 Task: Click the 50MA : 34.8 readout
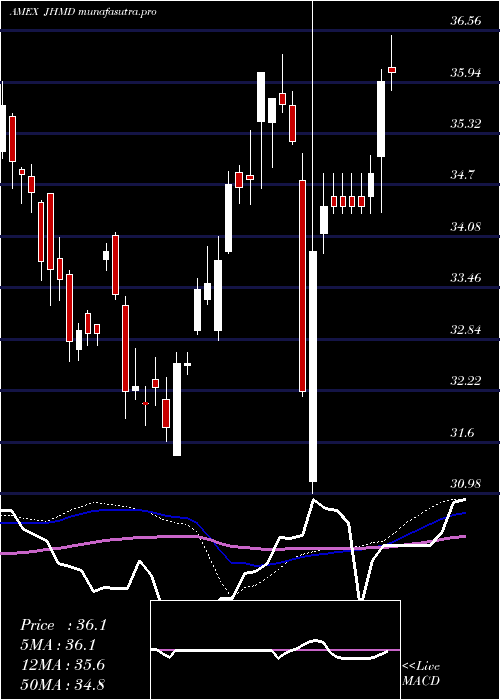pos(63,684)
